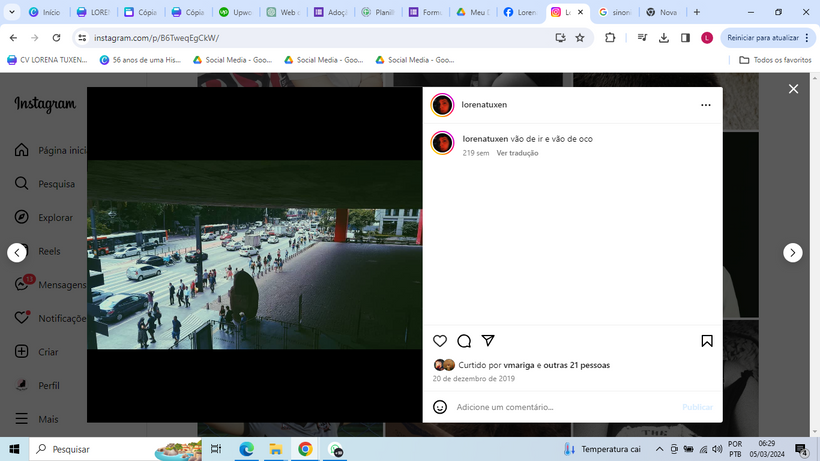
Task: Open Mais hamburger menu
Action: tap(37, 419)
